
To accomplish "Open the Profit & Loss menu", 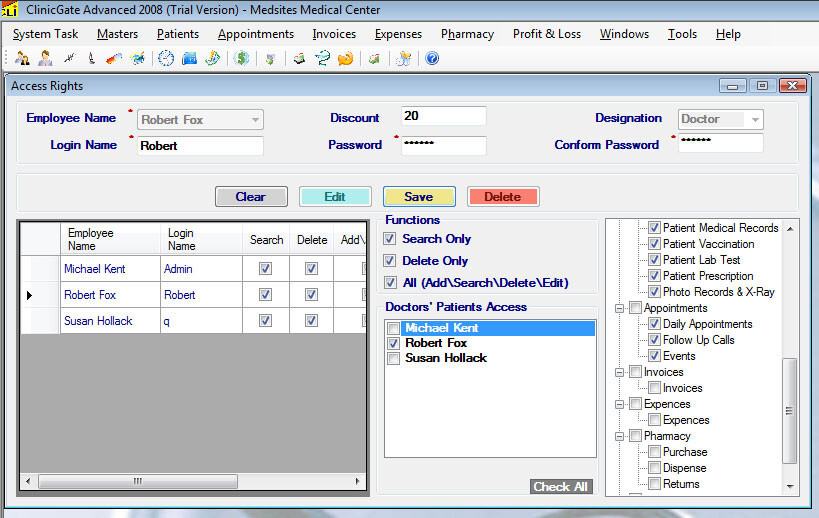I will [546, 34].
